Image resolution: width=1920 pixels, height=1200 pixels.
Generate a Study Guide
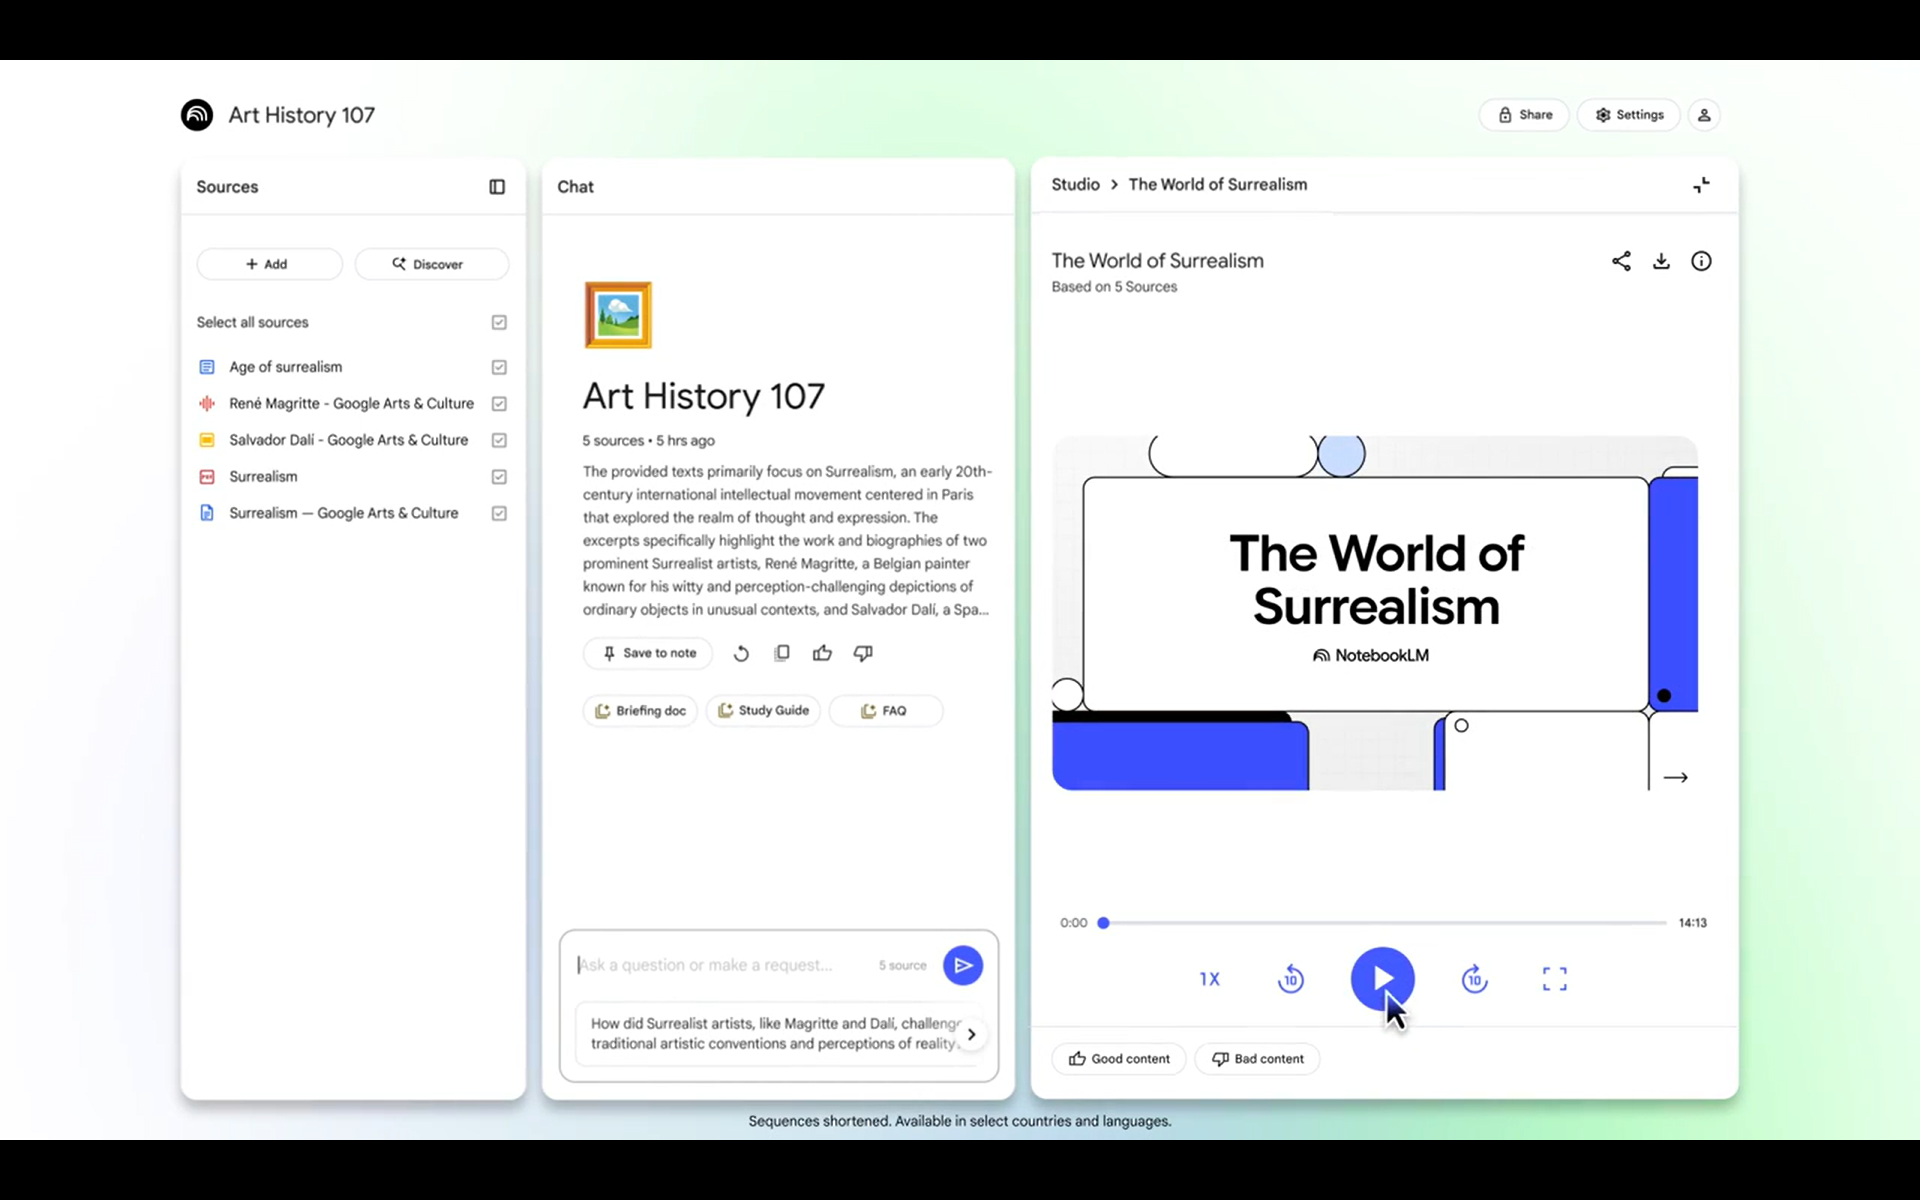click(x=763, y=710)
